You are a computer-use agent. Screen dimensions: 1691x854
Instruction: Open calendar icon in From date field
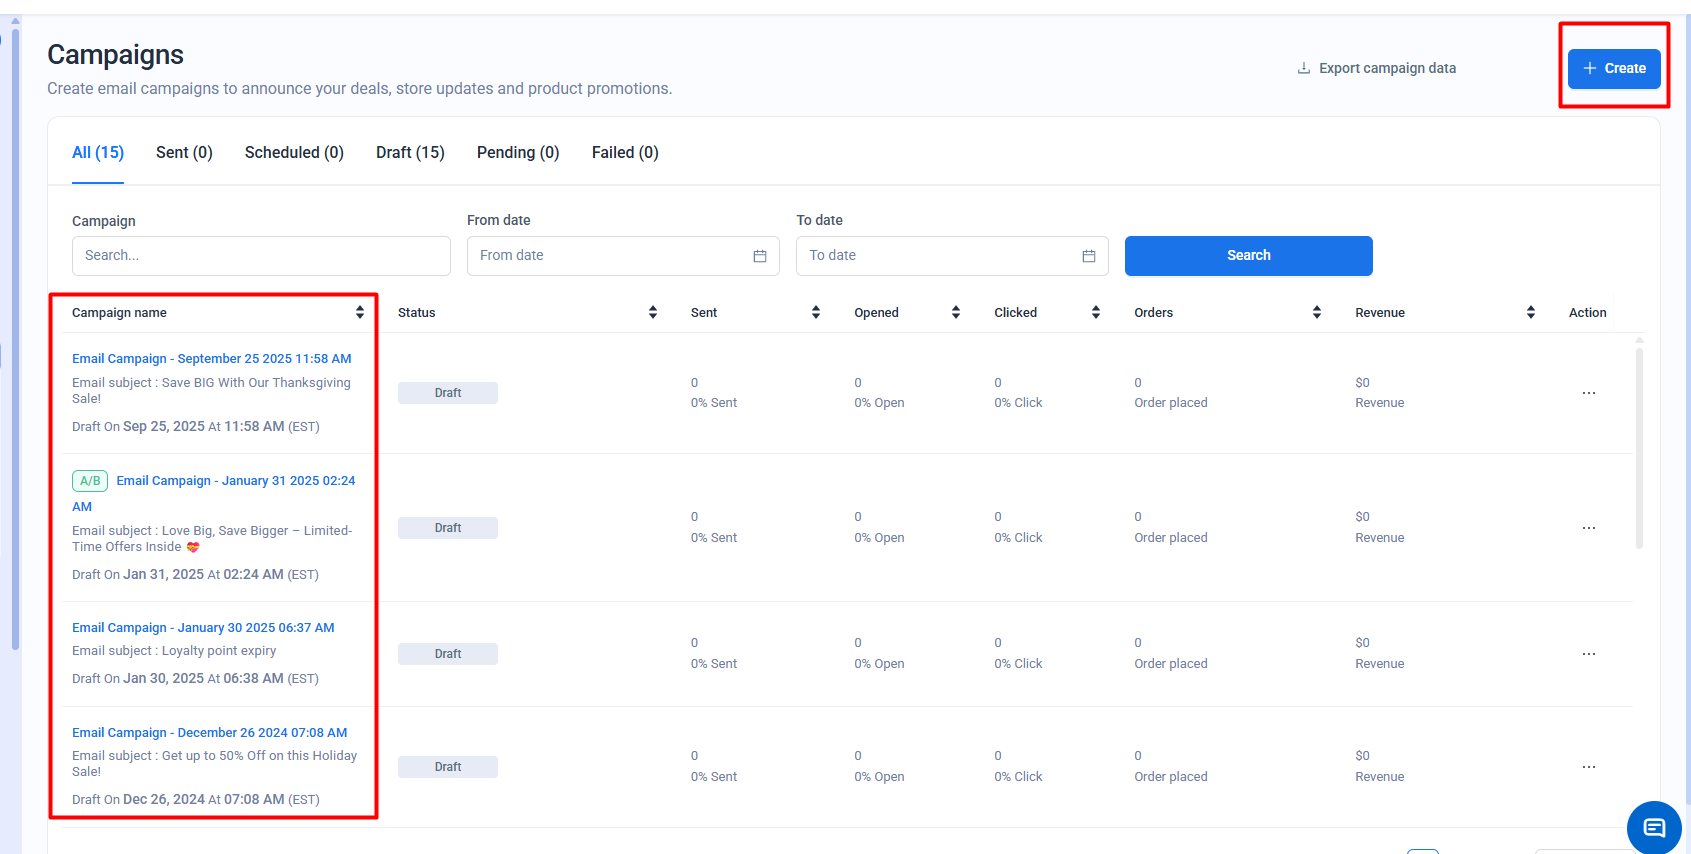point(760,256)
